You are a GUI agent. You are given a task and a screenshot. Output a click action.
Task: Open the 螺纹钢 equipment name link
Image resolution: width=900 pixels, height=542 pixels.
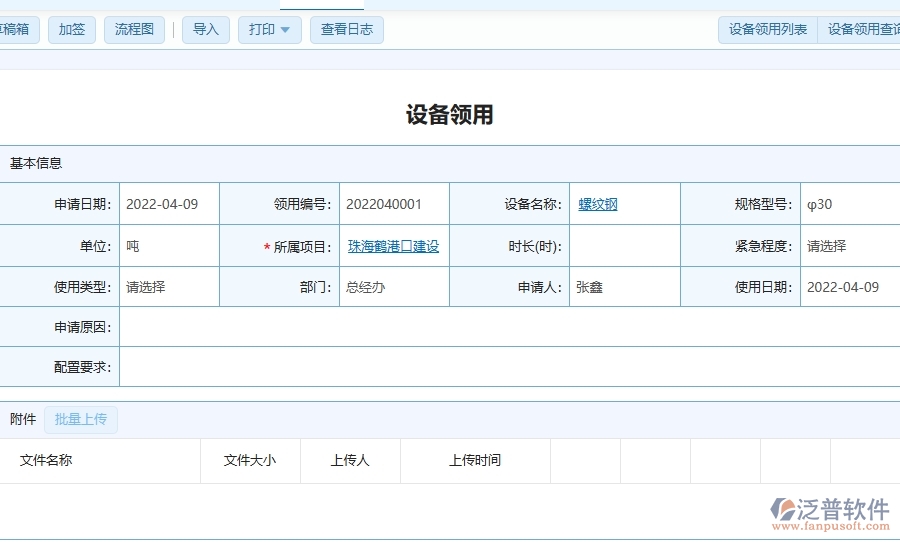tap(598, 204)
